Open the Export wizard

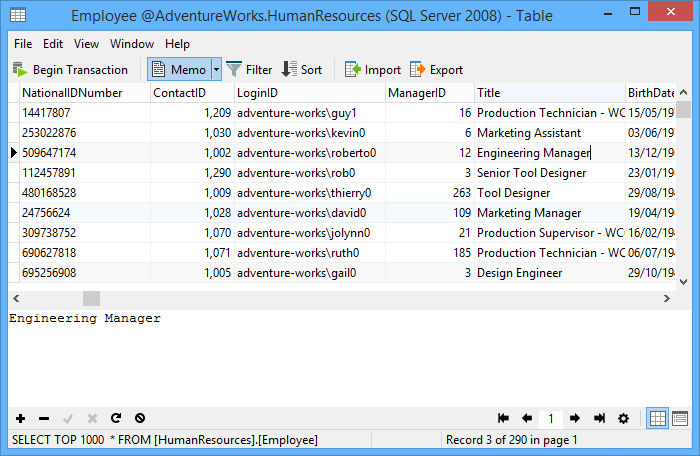tap(437, 70)
